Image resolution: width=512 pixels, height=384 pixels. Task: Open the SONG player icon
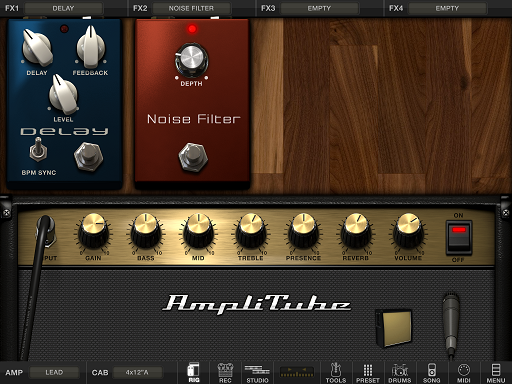point(431,373)
